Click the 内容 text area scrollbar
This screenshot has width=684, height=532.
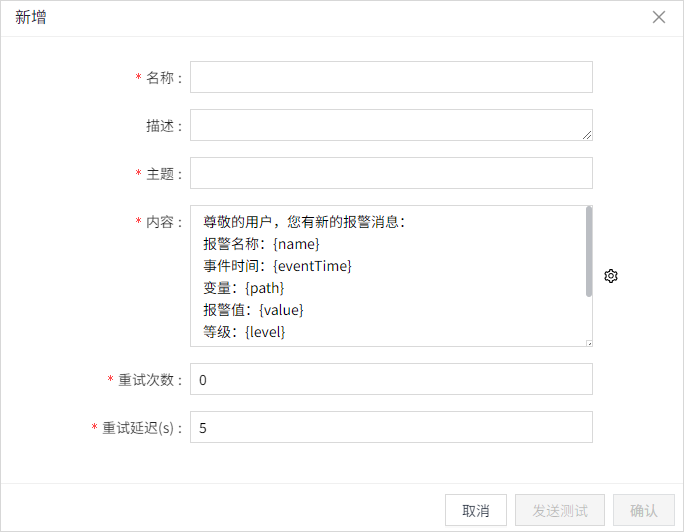pos(588,251)
